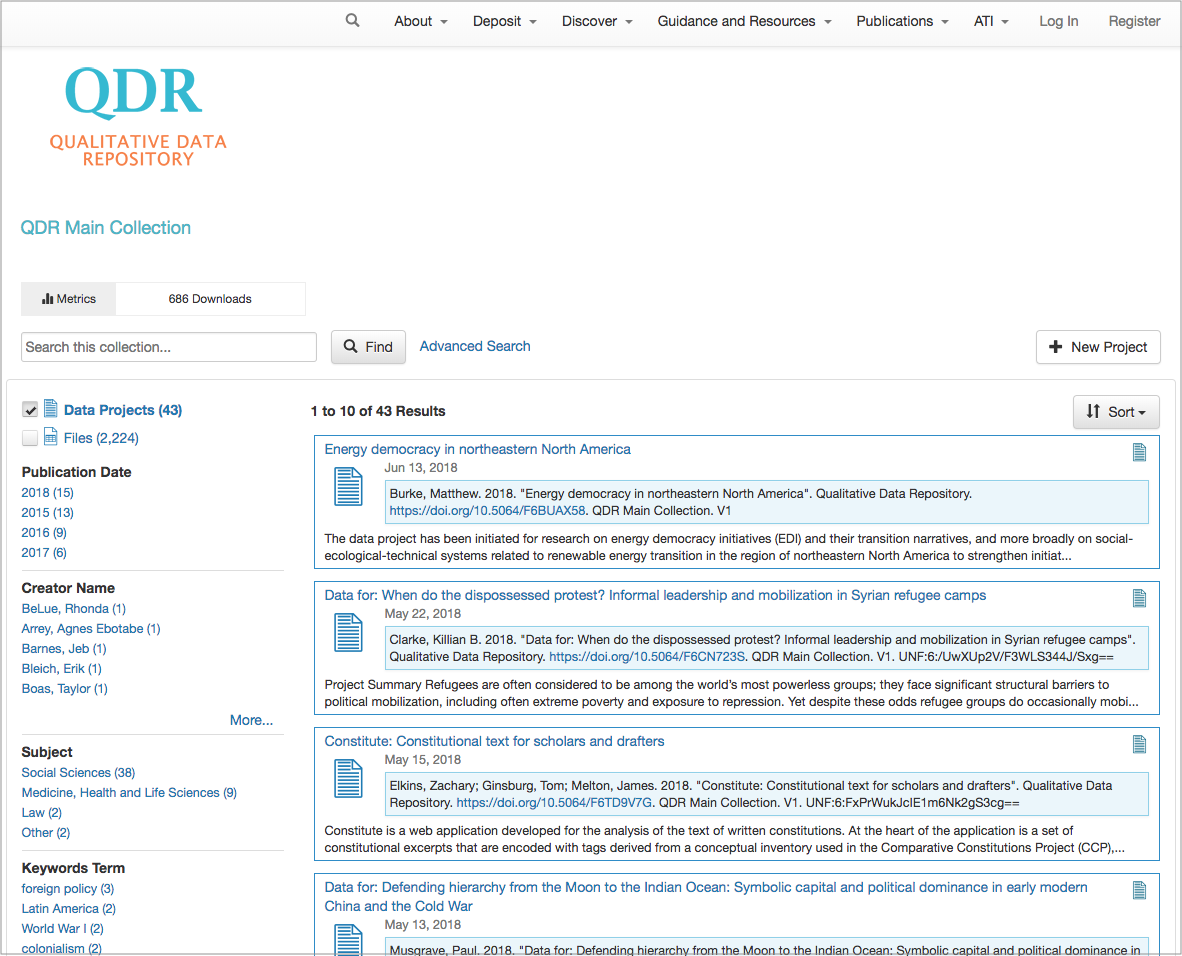The image size is (1182, 956).
Task: Expand the Discover dropdown menu
Action: click(x=597, y=21)
